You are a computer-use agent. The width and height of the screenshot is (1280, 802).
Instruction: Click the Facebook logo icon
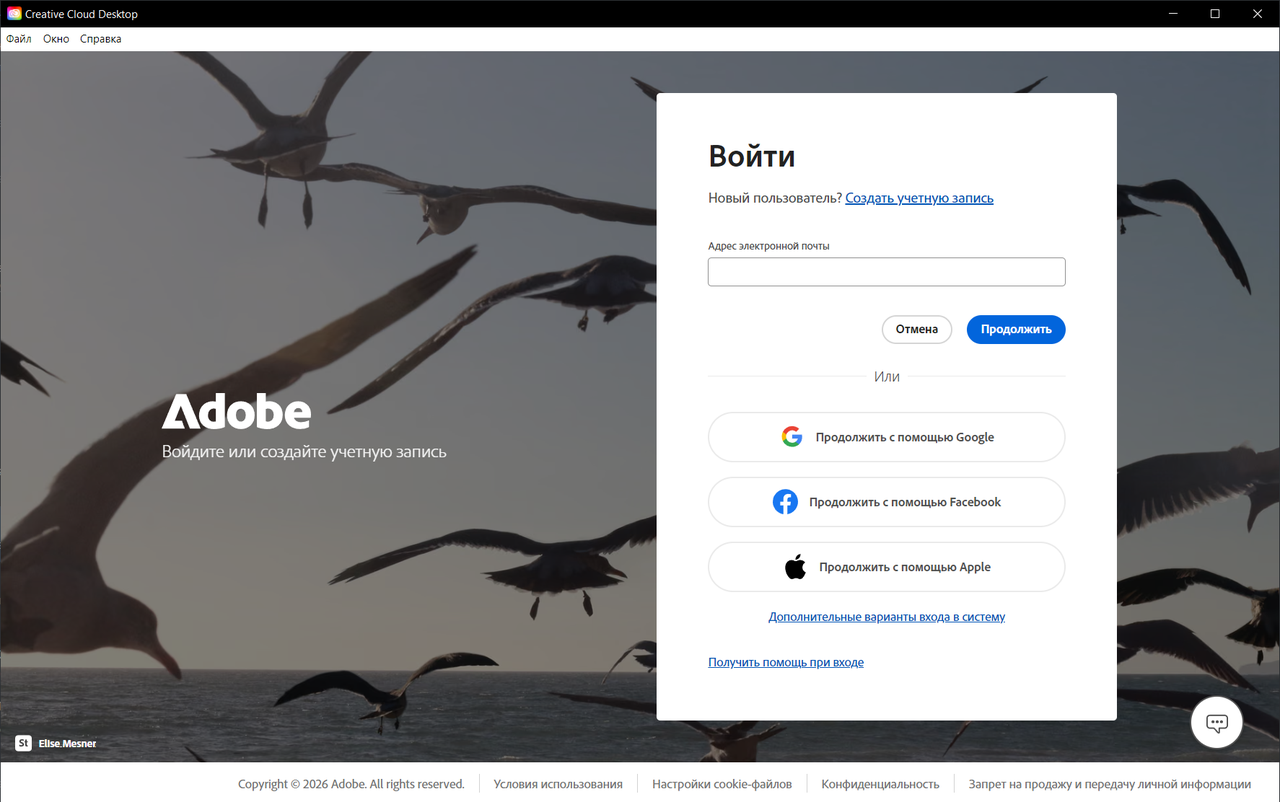785,502
